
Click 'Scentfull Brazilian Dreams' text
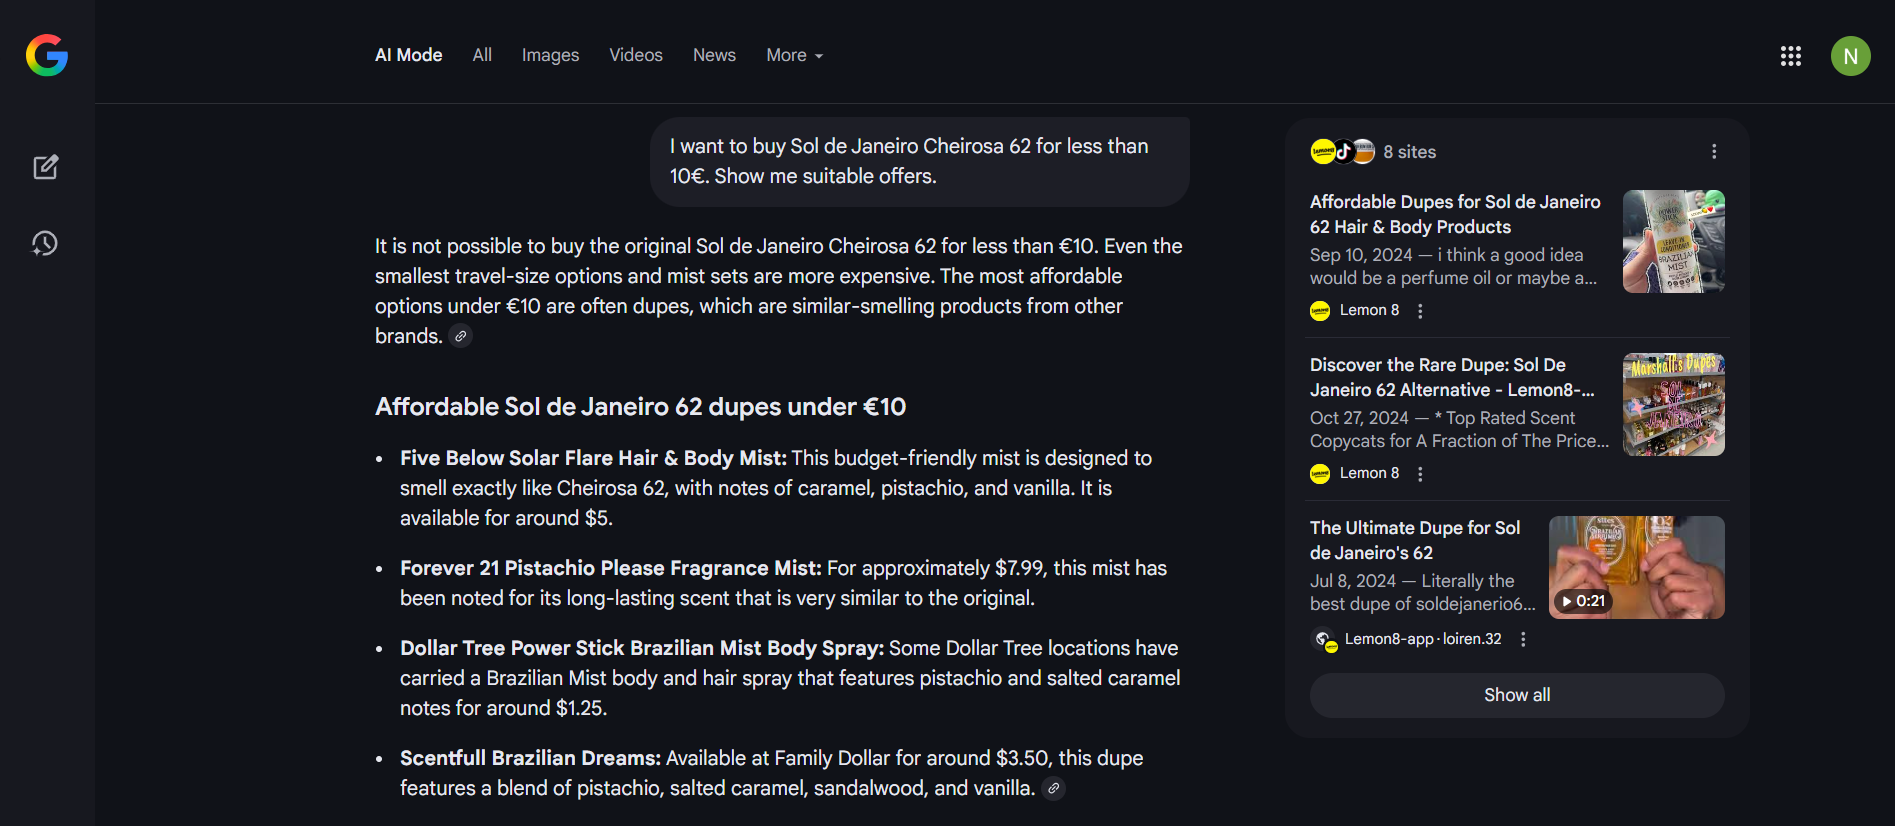(x=530, y=758)
